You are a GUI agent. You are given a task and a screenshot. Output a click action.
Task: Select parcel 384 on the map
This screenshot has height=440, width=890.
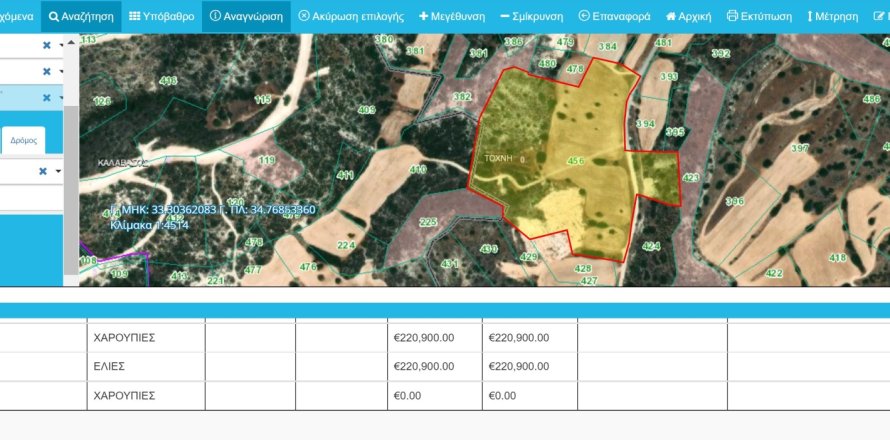point(607,45)
